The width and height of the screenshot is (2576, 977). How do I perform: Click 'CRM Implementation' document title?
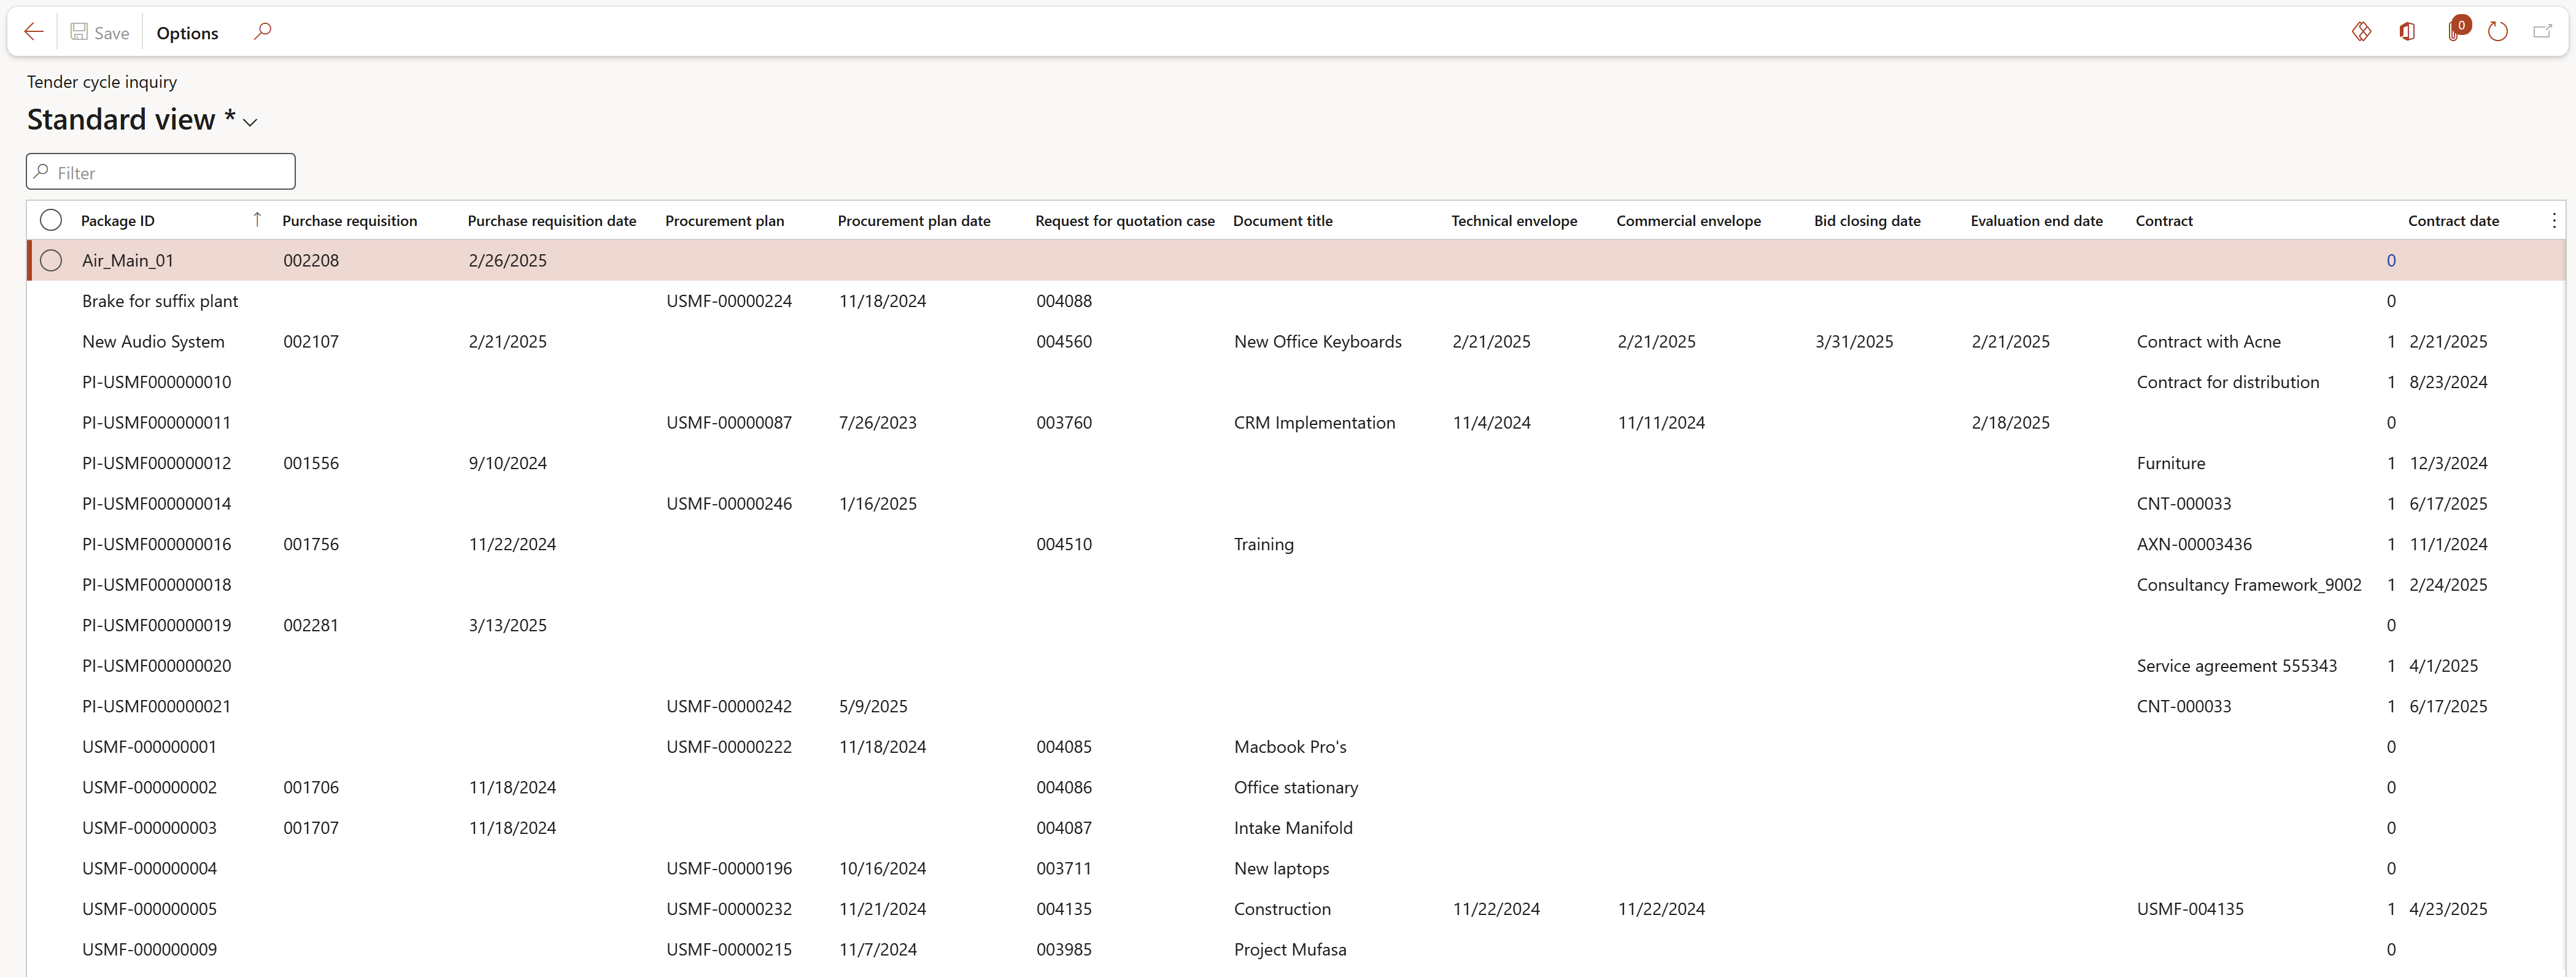point(1314,422)
